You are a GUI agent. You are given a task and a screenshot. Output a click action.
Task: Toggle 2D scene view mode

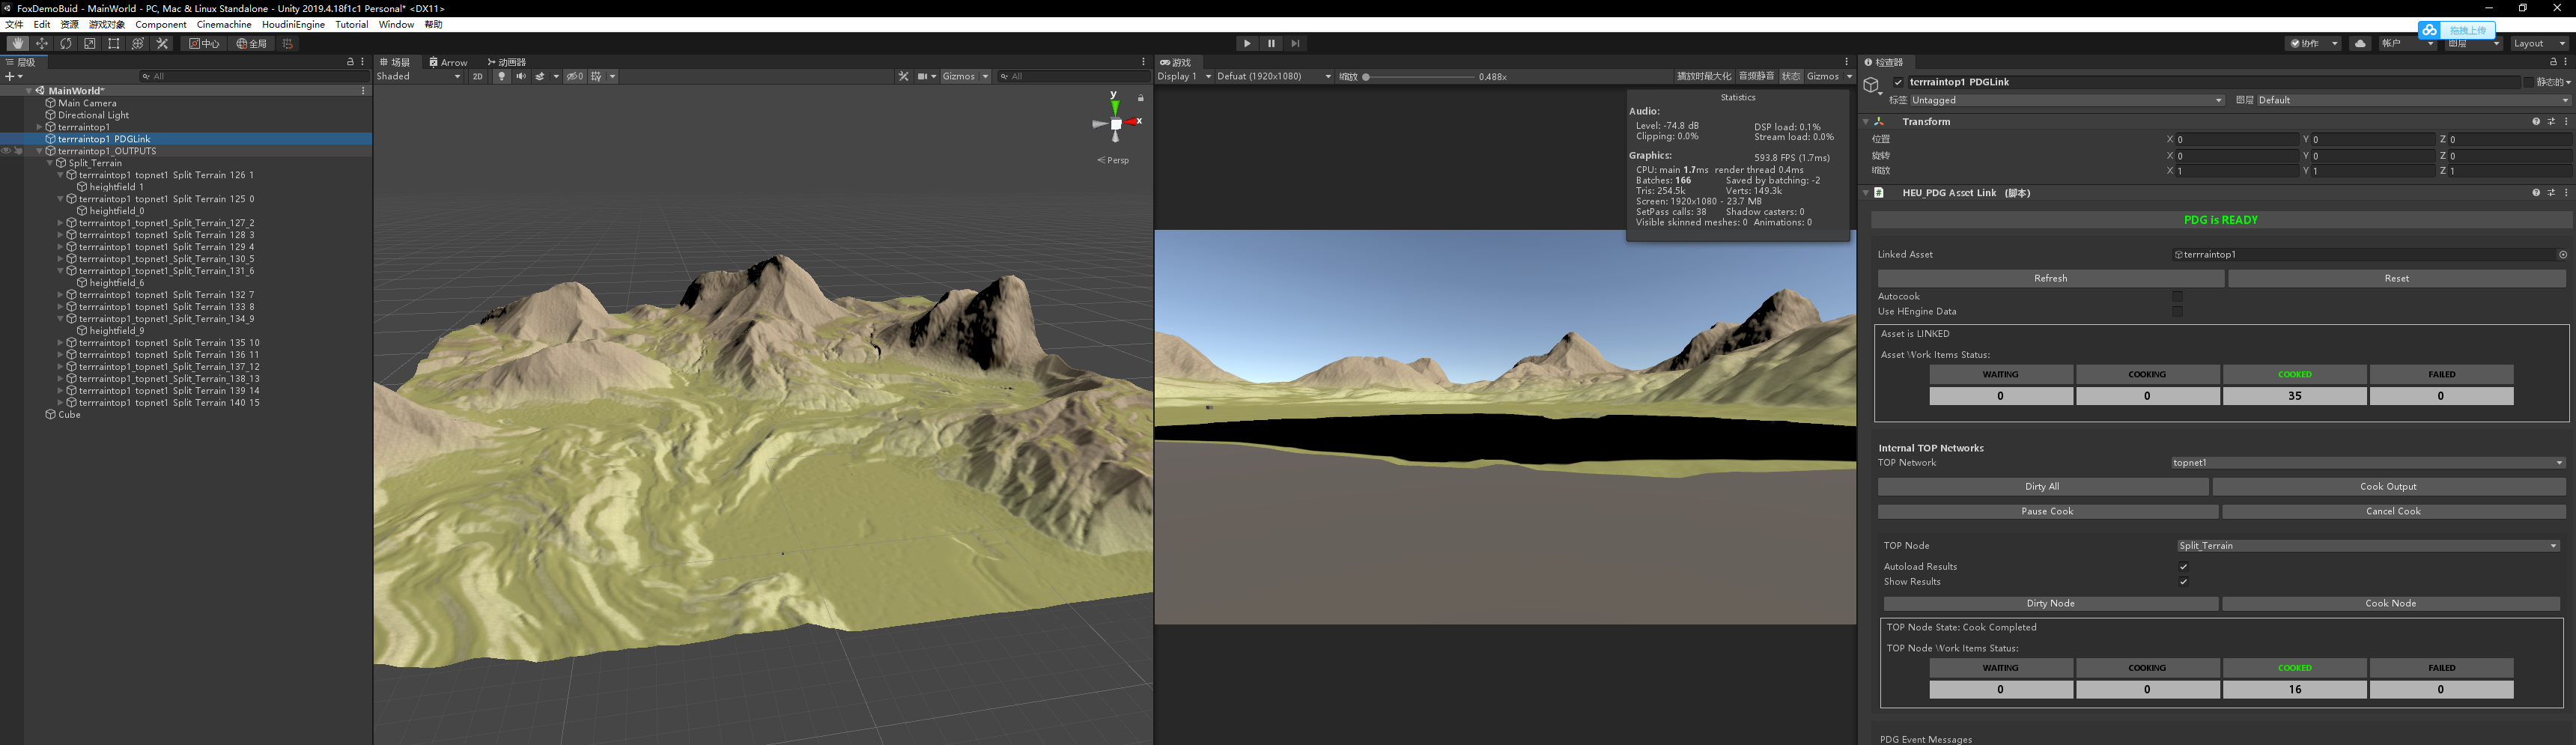(478, 76)
